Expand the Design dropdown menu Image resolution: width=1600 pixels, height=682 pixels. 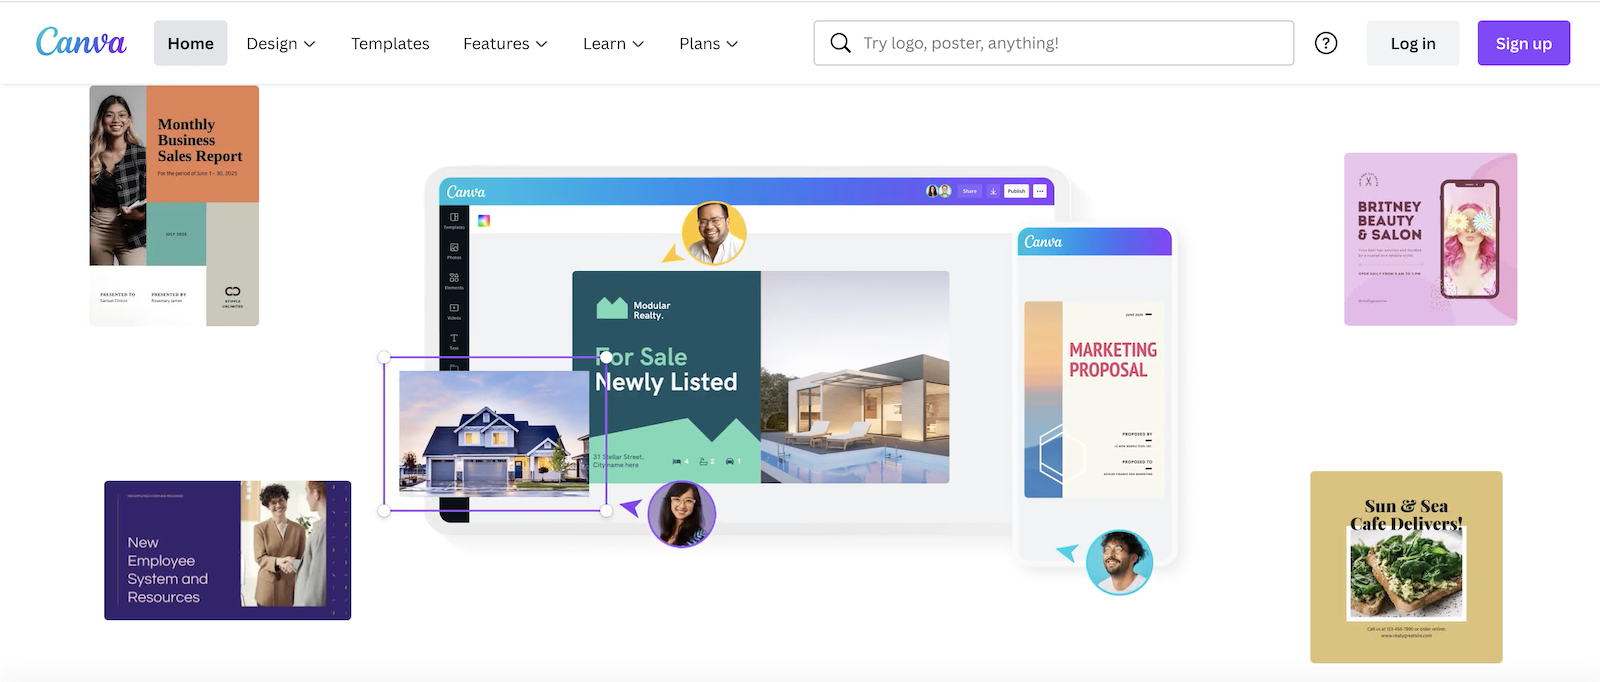pyautogui.click(x=281, y=43)
